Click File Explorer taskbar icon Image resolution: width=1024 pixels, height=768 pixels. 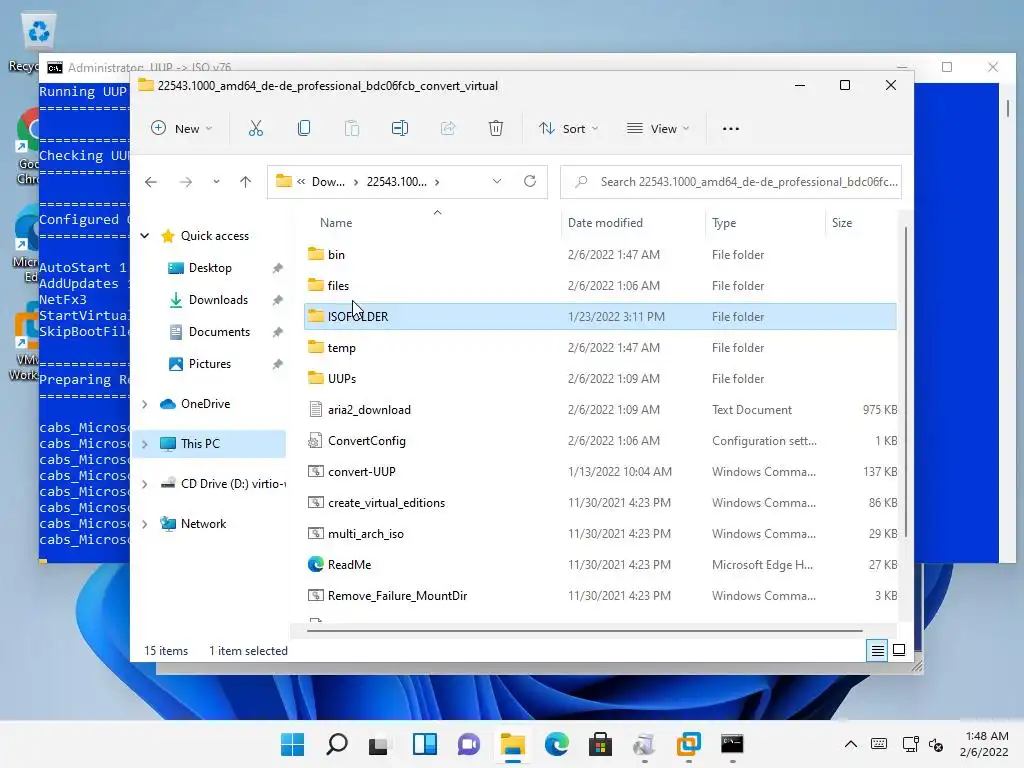point(513,744)
